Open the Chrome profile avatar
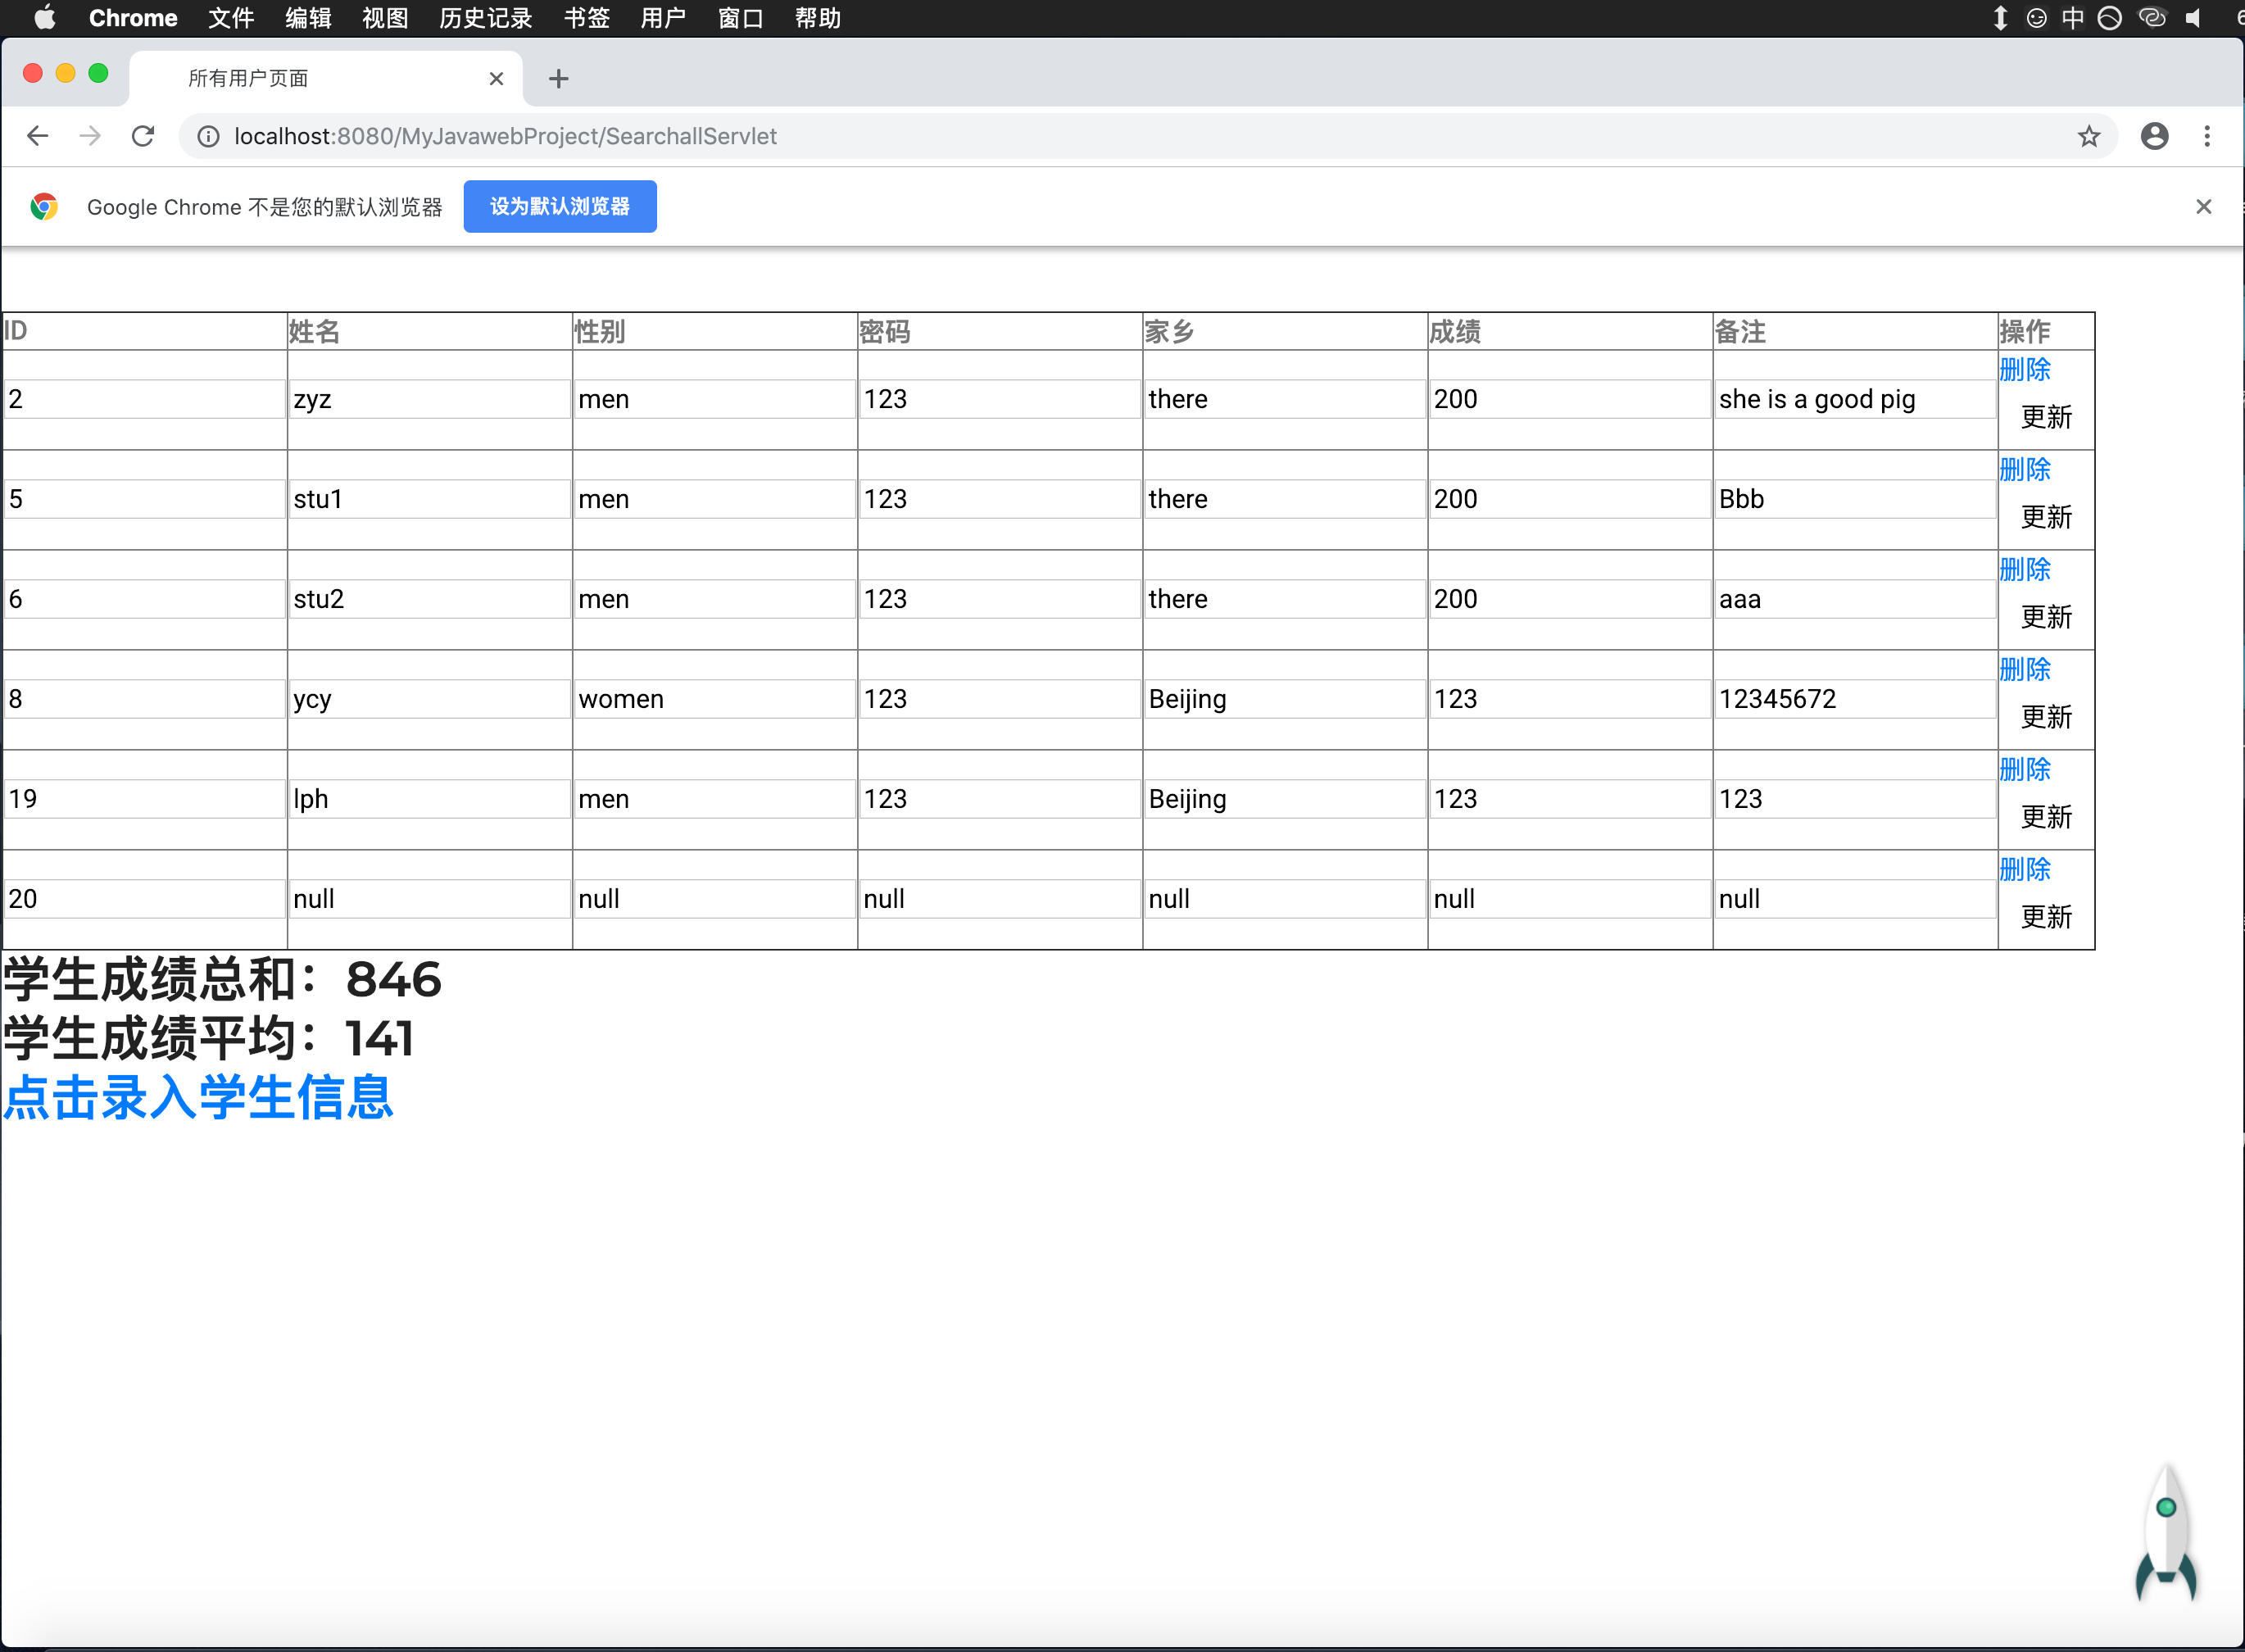Screen dimensions: 2245x1652 point(2154,136)
